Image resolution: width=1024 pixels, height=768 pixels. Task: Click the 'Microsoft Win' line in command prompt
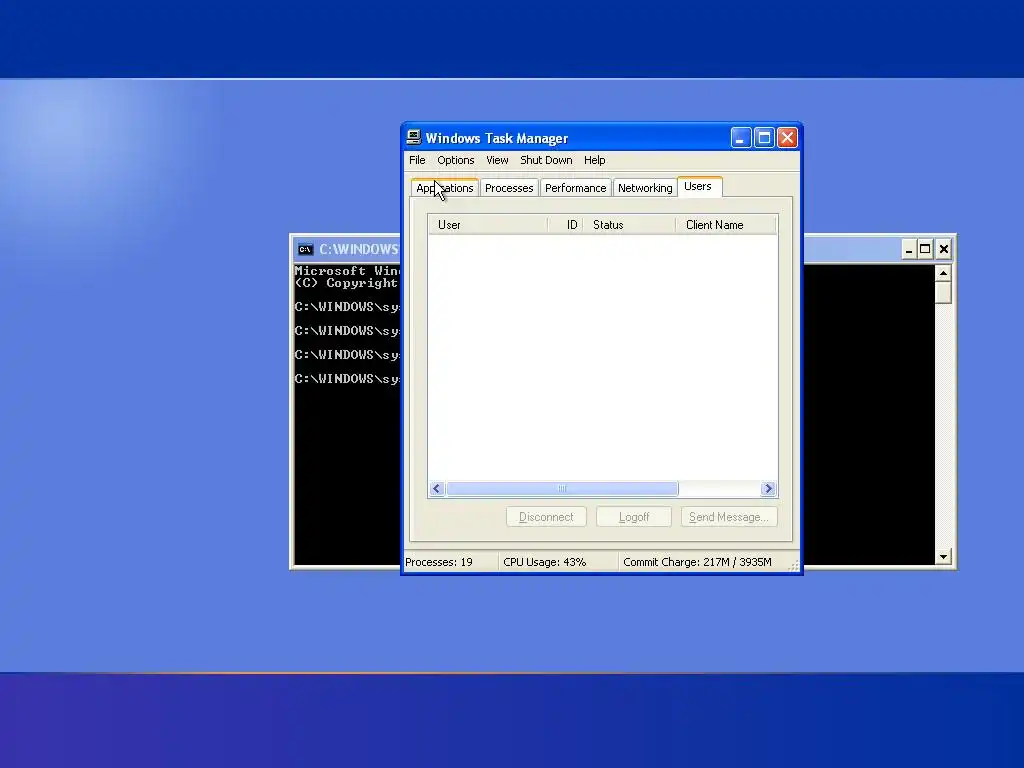pyautogui.click(x=347, y=270)
